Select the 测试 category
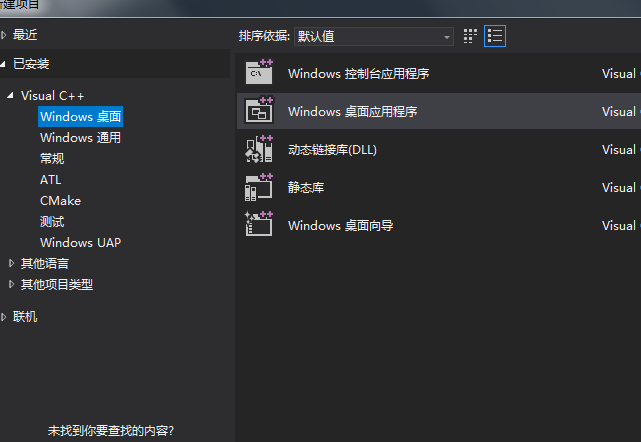 (52, 222)
